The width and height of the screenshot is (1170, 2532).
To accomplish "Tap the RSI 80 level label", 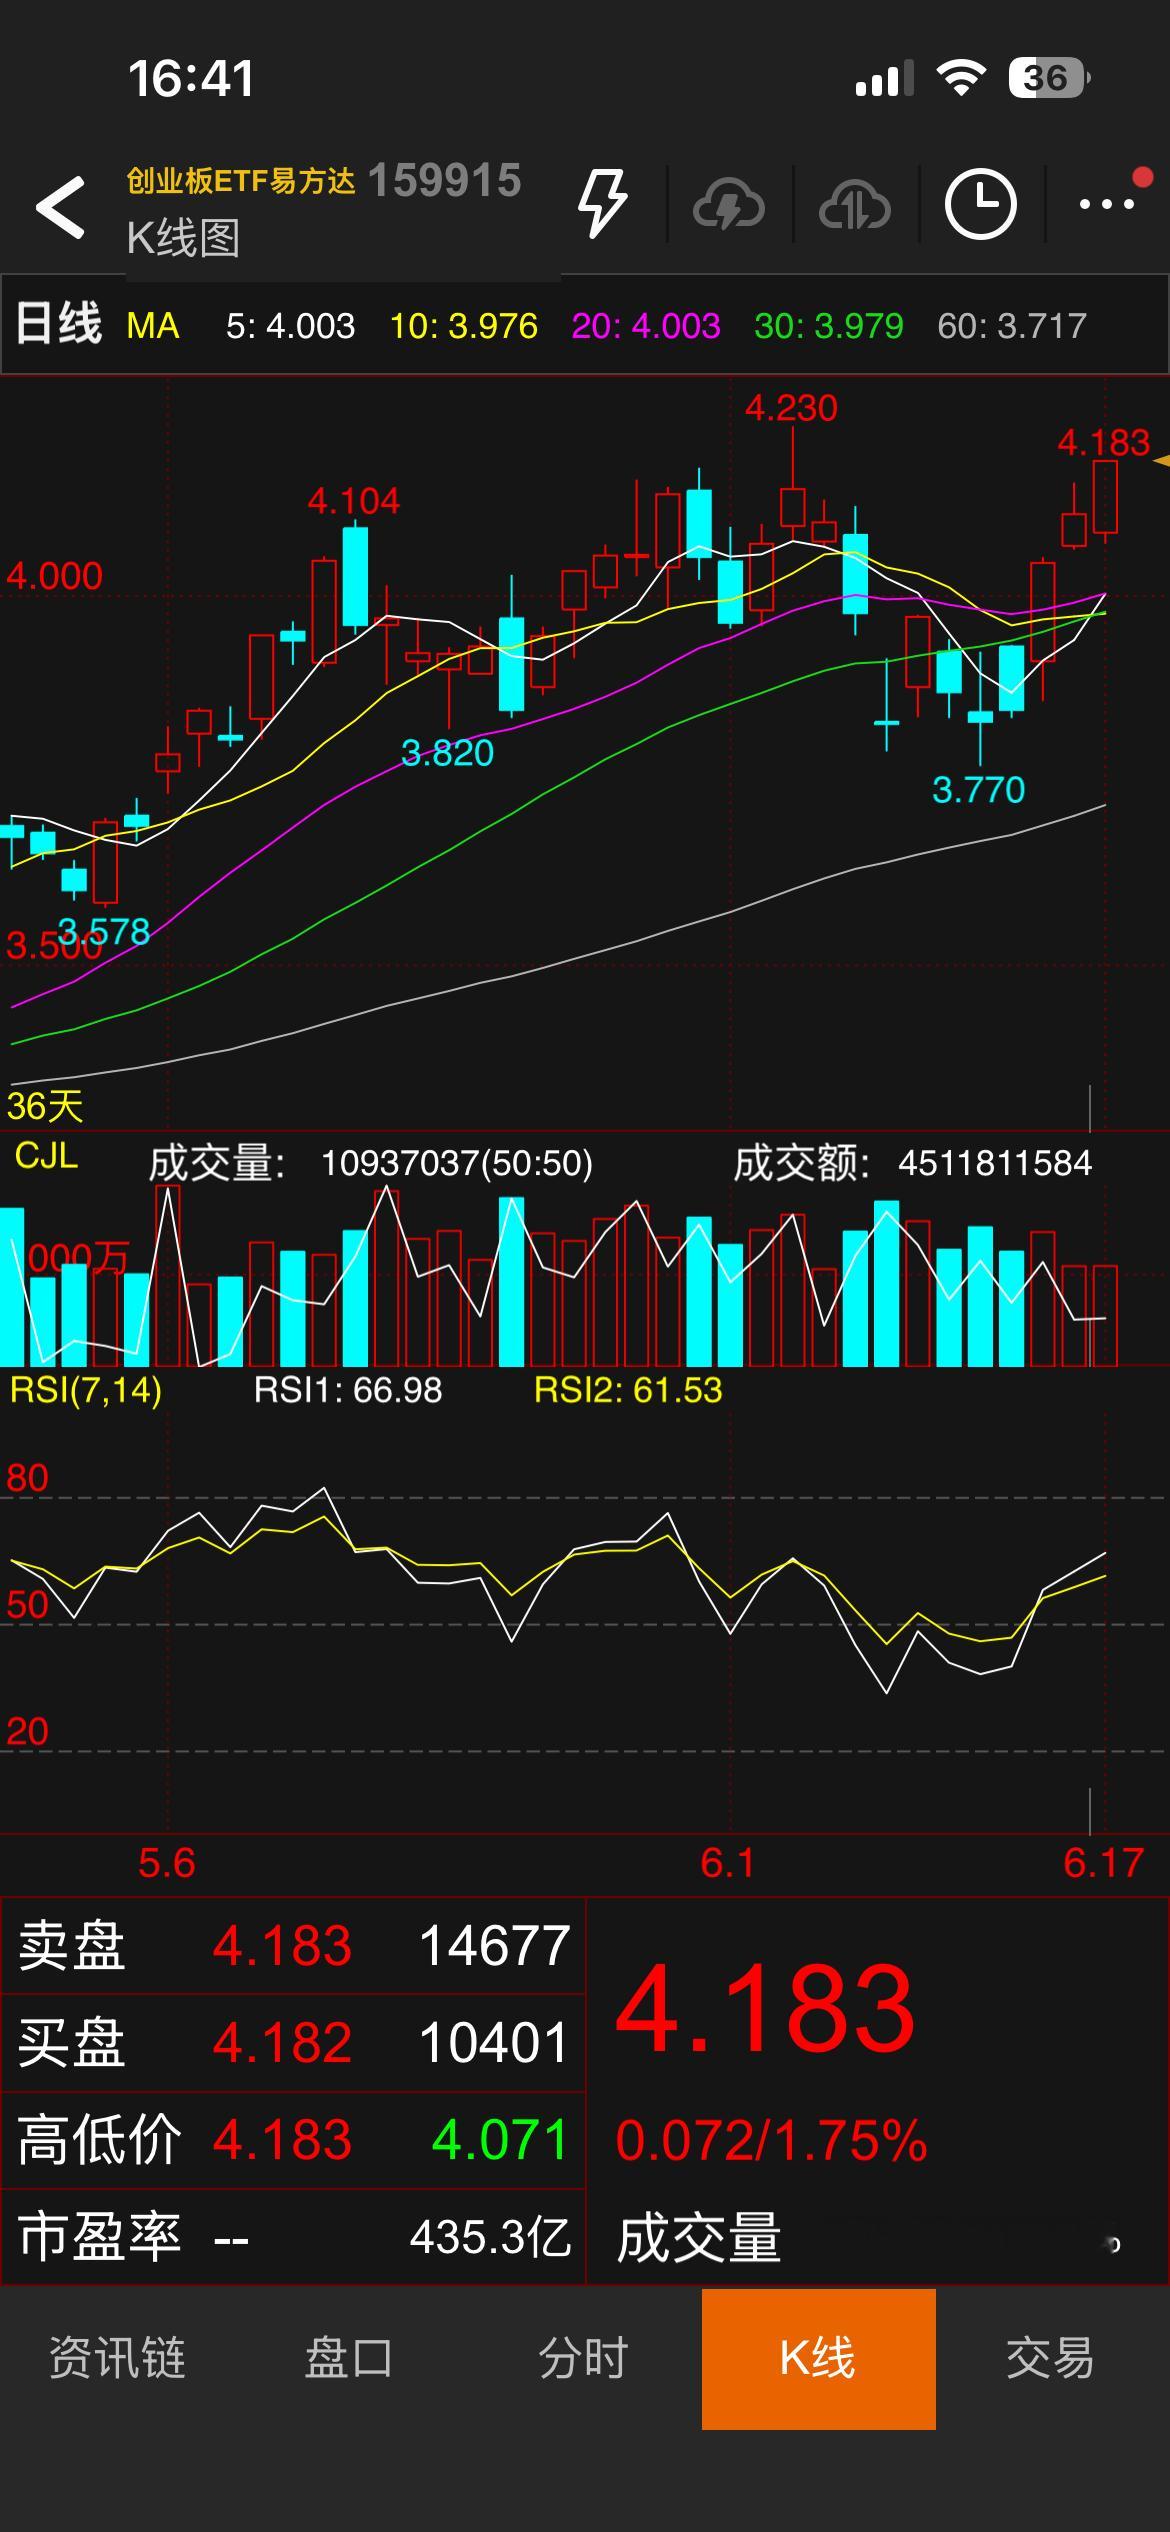I will click(x=27, y=1478).
